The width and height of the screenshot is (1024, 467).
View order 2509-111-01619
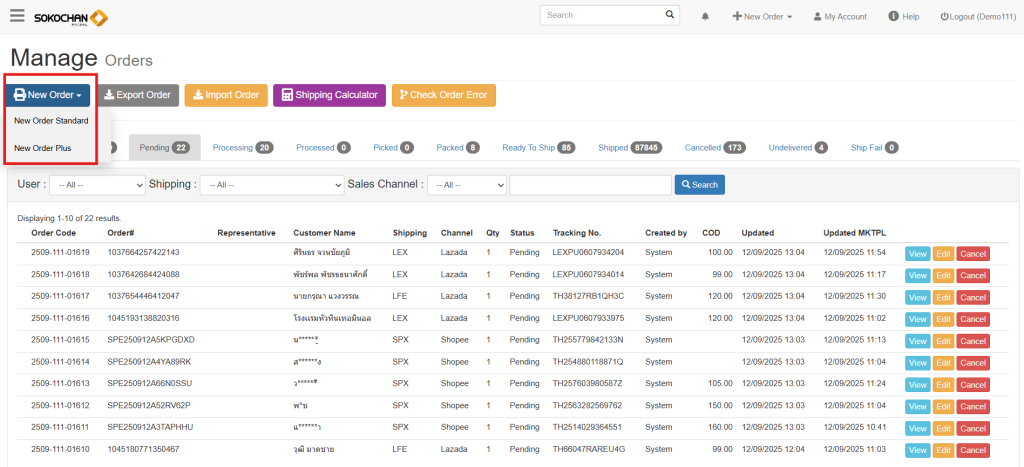(x=917, y=253)
